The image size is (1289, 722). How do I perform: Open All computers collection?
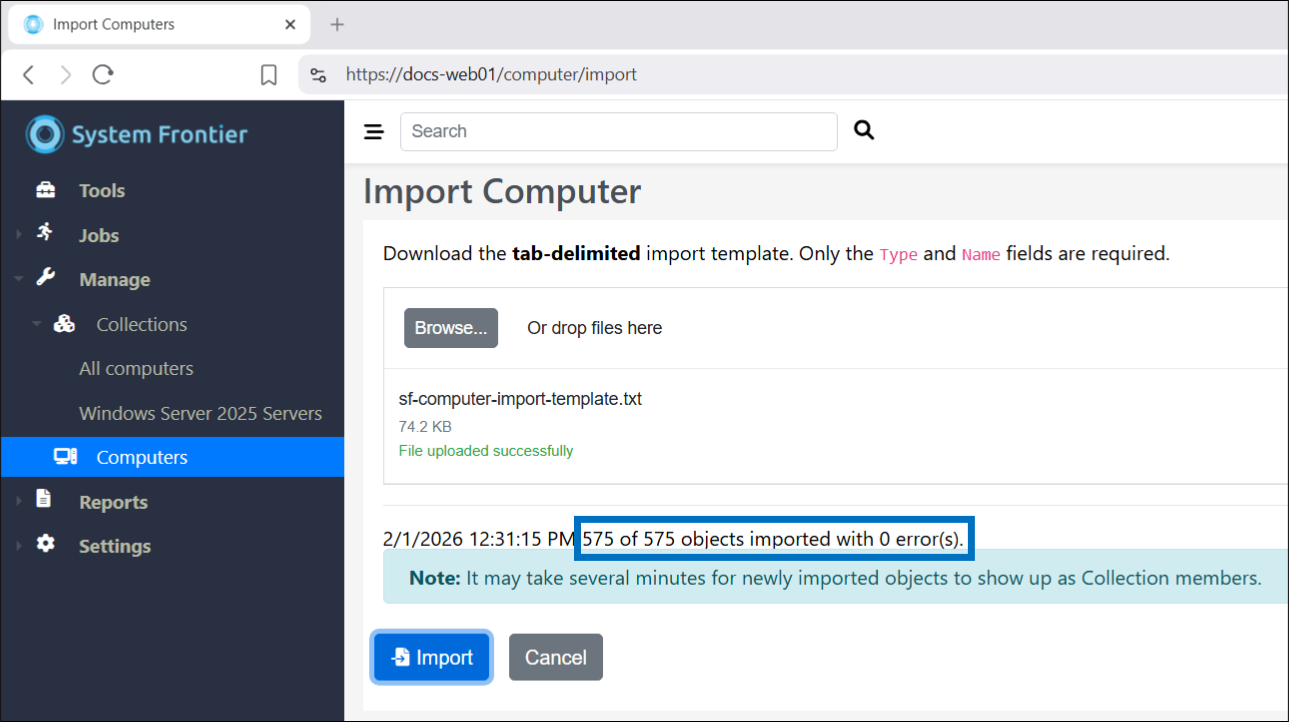click(136, 369)
